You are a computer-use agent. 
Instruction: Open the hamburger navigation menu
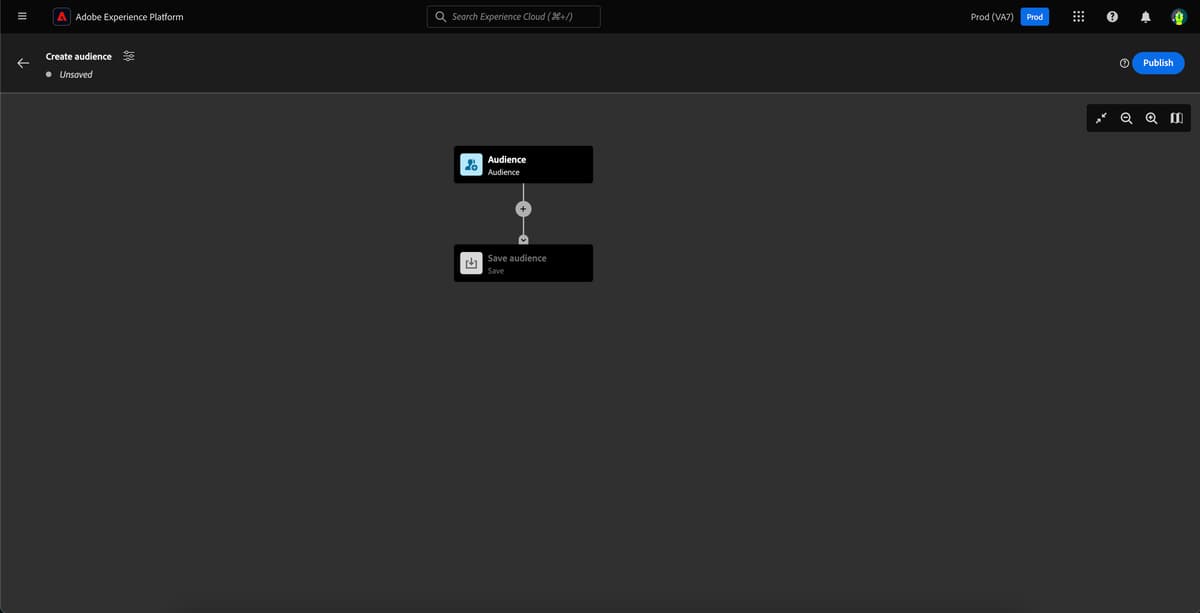pos(21,16)
